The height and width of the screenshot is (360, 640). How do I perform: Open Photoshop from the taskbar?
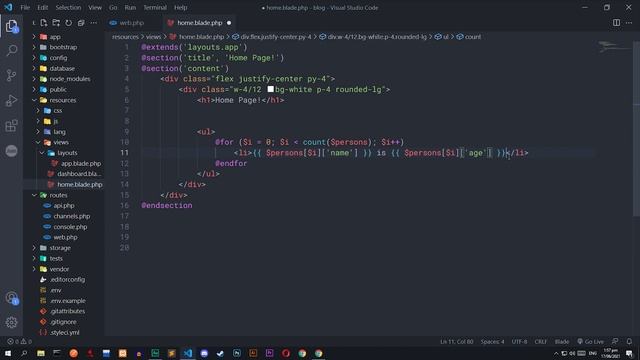point(237,353)
